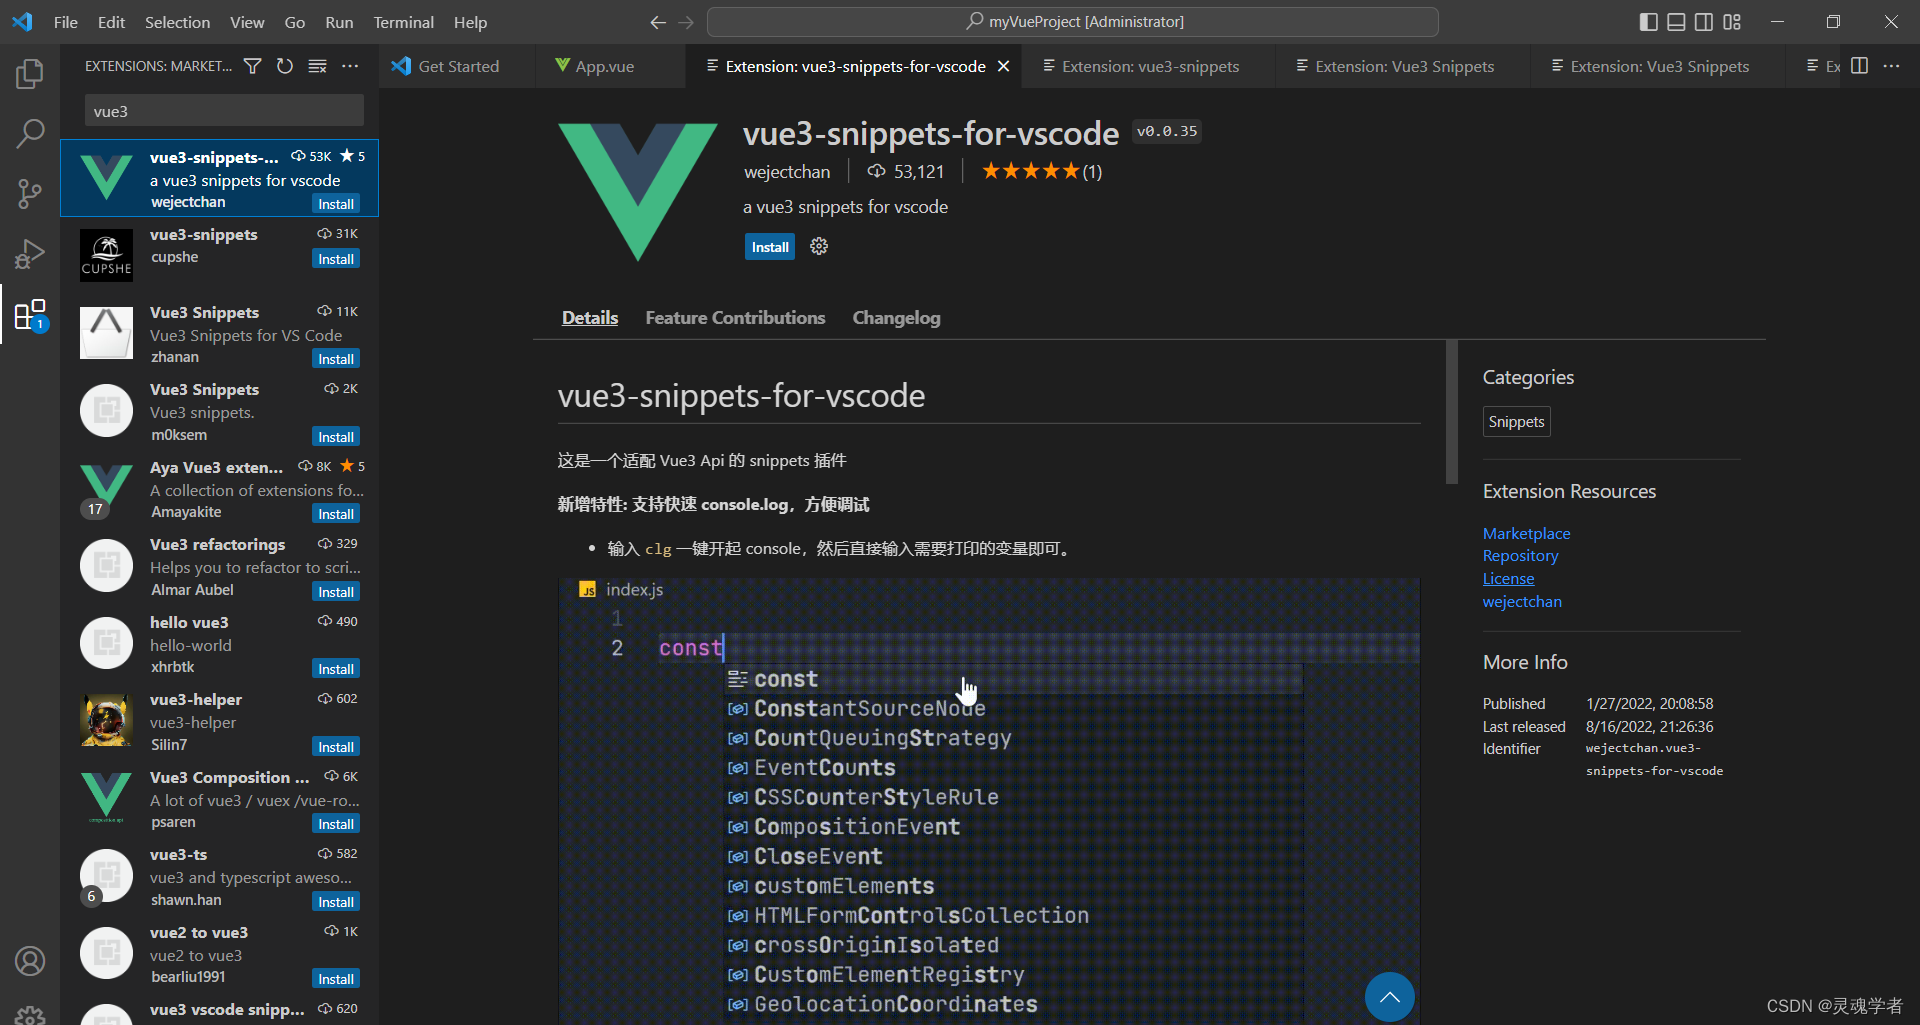Switch to Extension: vue3-snippets tab
Image resolution: width=1920 pixels, height=1025 pixels.
(1150, 66)
